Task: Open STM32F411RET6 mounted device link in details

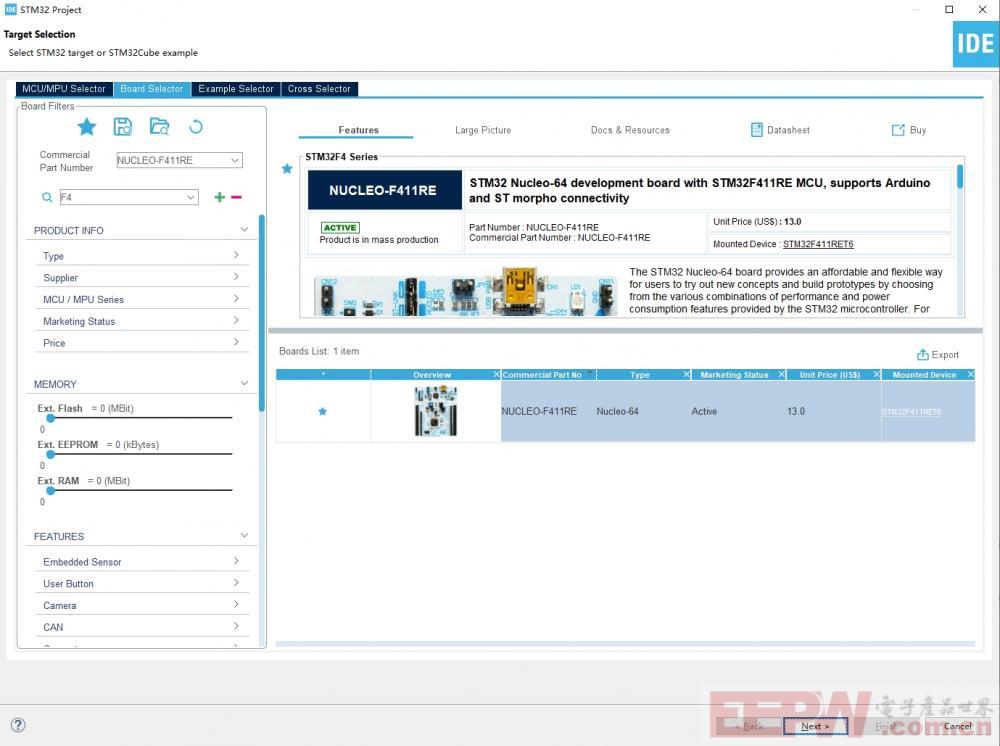Action: pos(818,244)
